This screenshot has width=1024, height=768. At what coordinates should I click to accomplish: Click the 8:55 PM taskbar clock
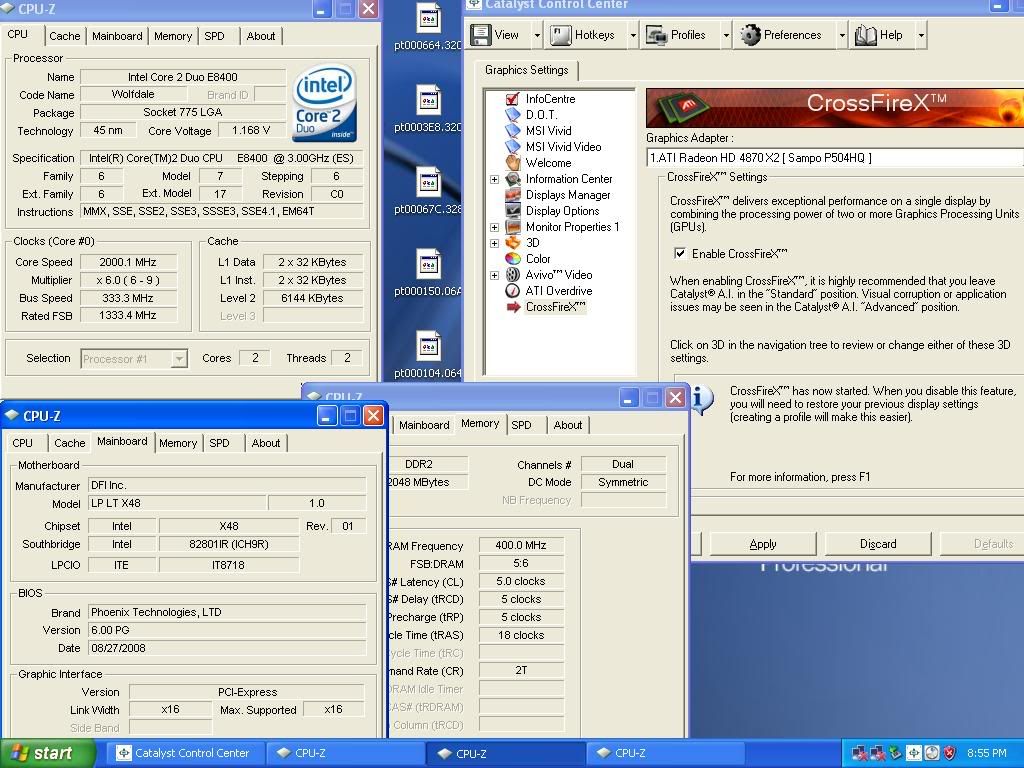tap(987, 753)
